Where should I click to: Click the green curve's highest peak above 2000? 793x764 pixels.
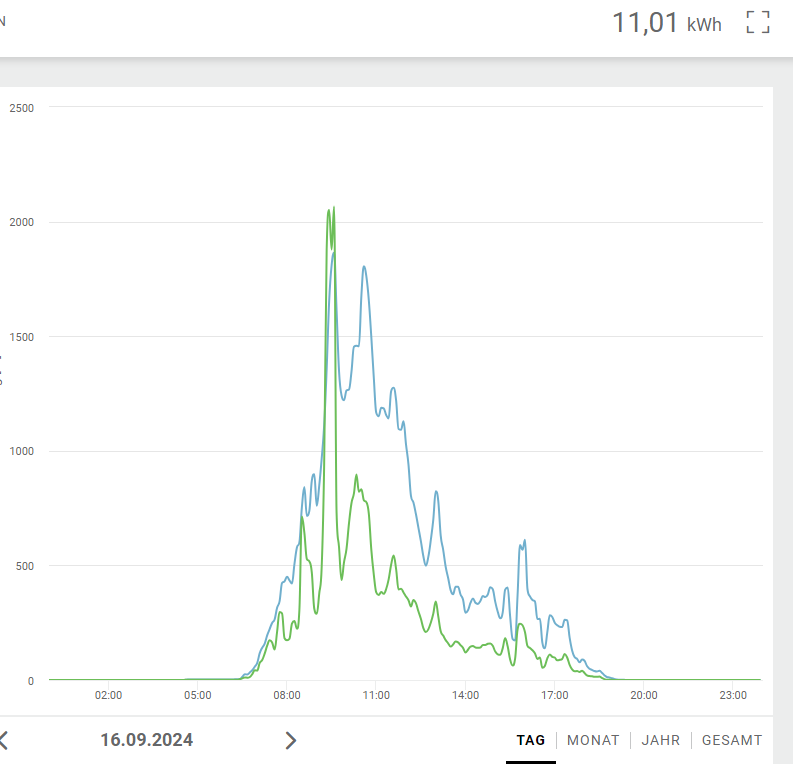331,209
